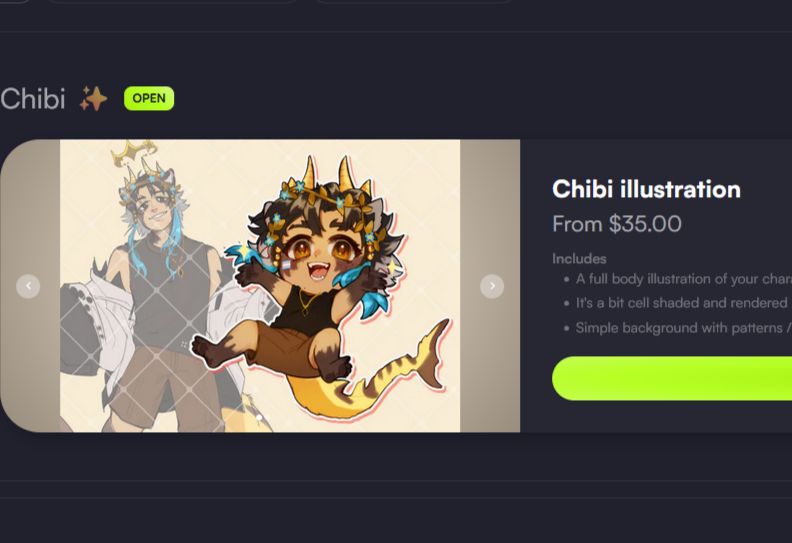Open the Chibi illustration title link
The height and width of the screenshot is (543, 792).
646,189
